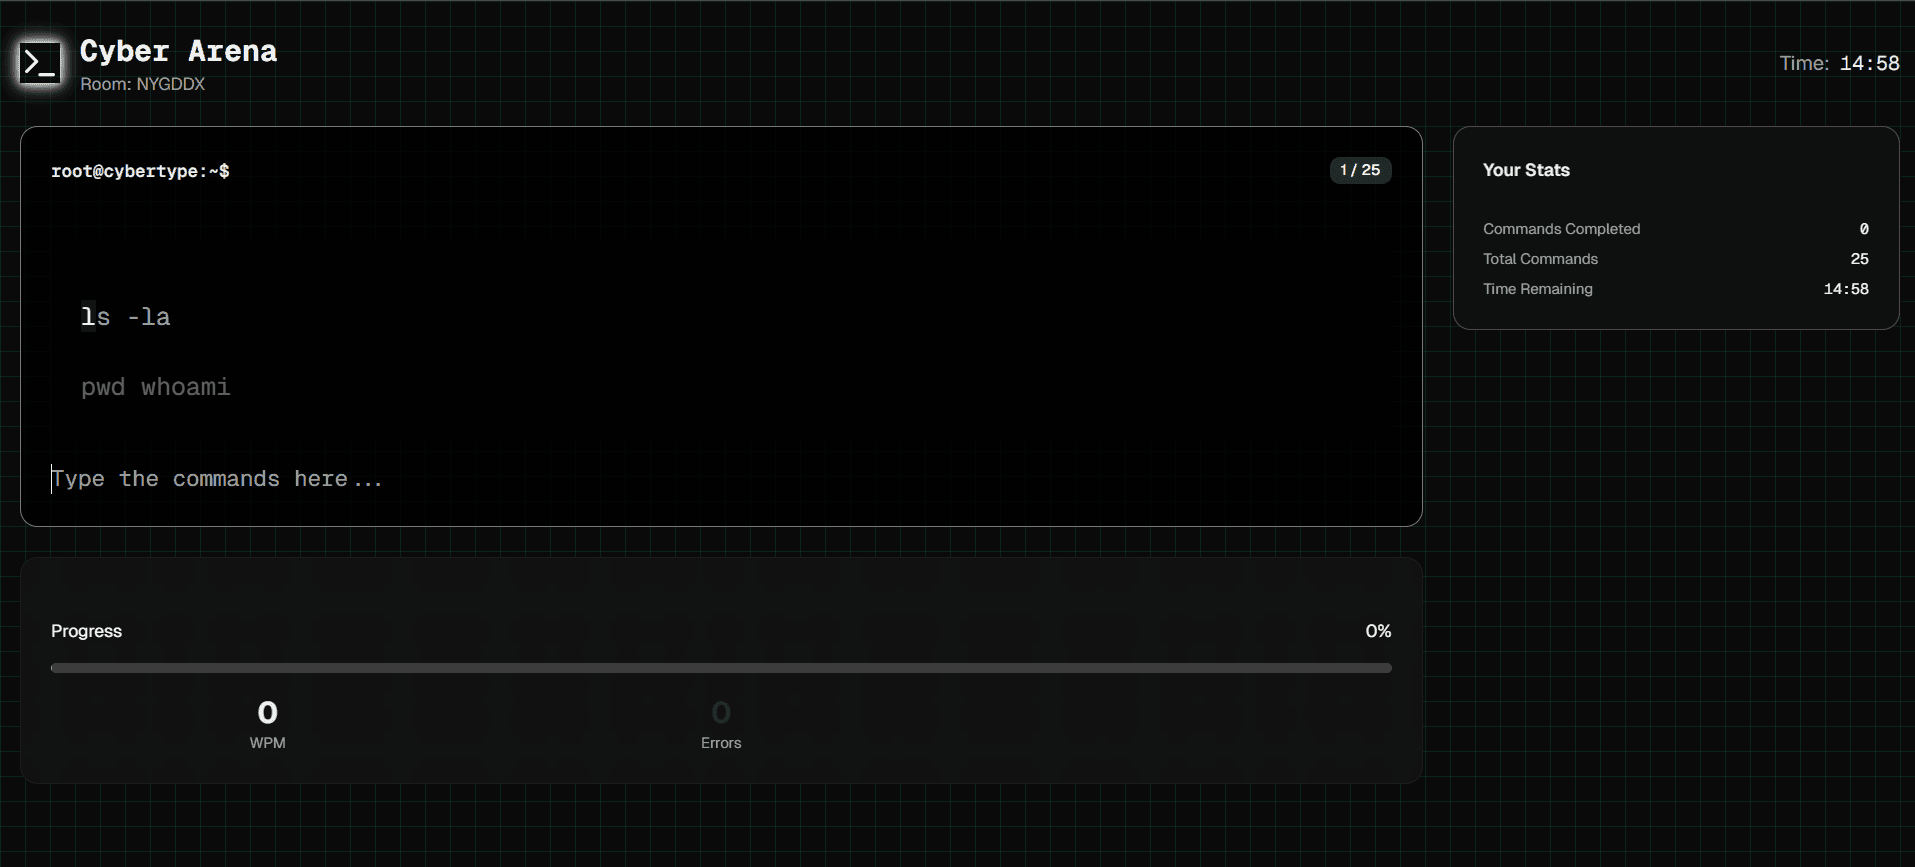
Task: Click the Progress label
Action: tap(86, 631)
